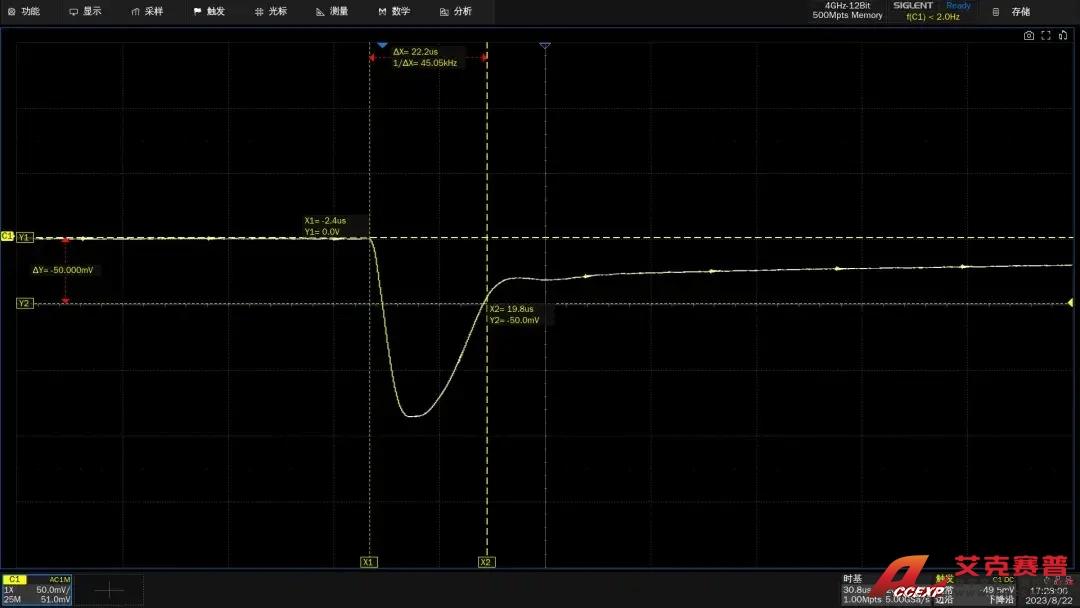Click the ΔY= -50.000mV readout
Image resolution: width=1080 pixels, height=608 pixels.
coord(63,270)
